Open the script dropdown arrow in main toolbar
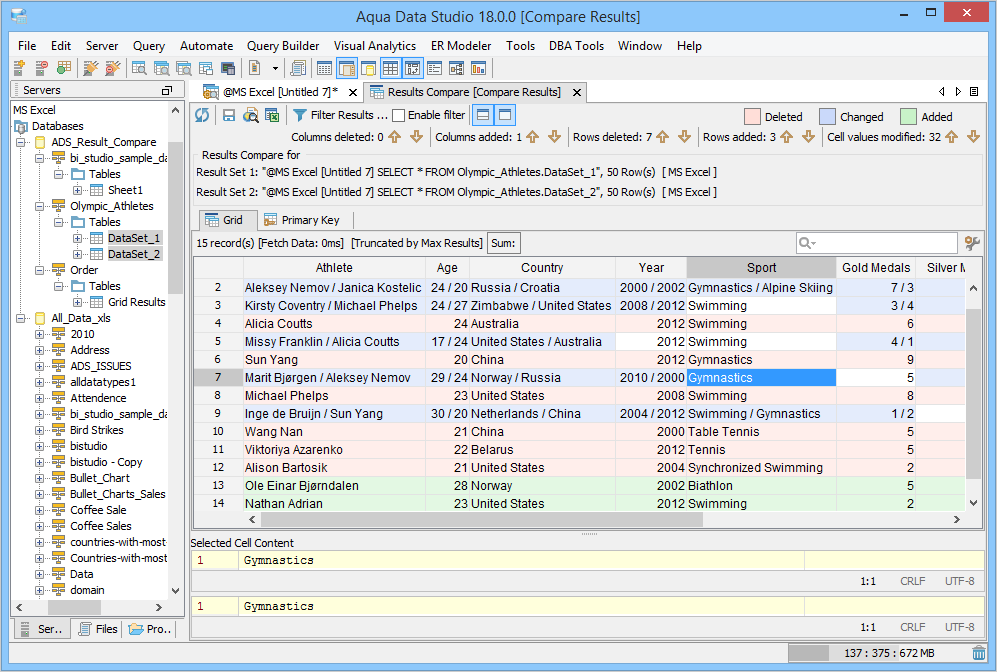This screenshot has height=672, width=997. pos(275,68)
